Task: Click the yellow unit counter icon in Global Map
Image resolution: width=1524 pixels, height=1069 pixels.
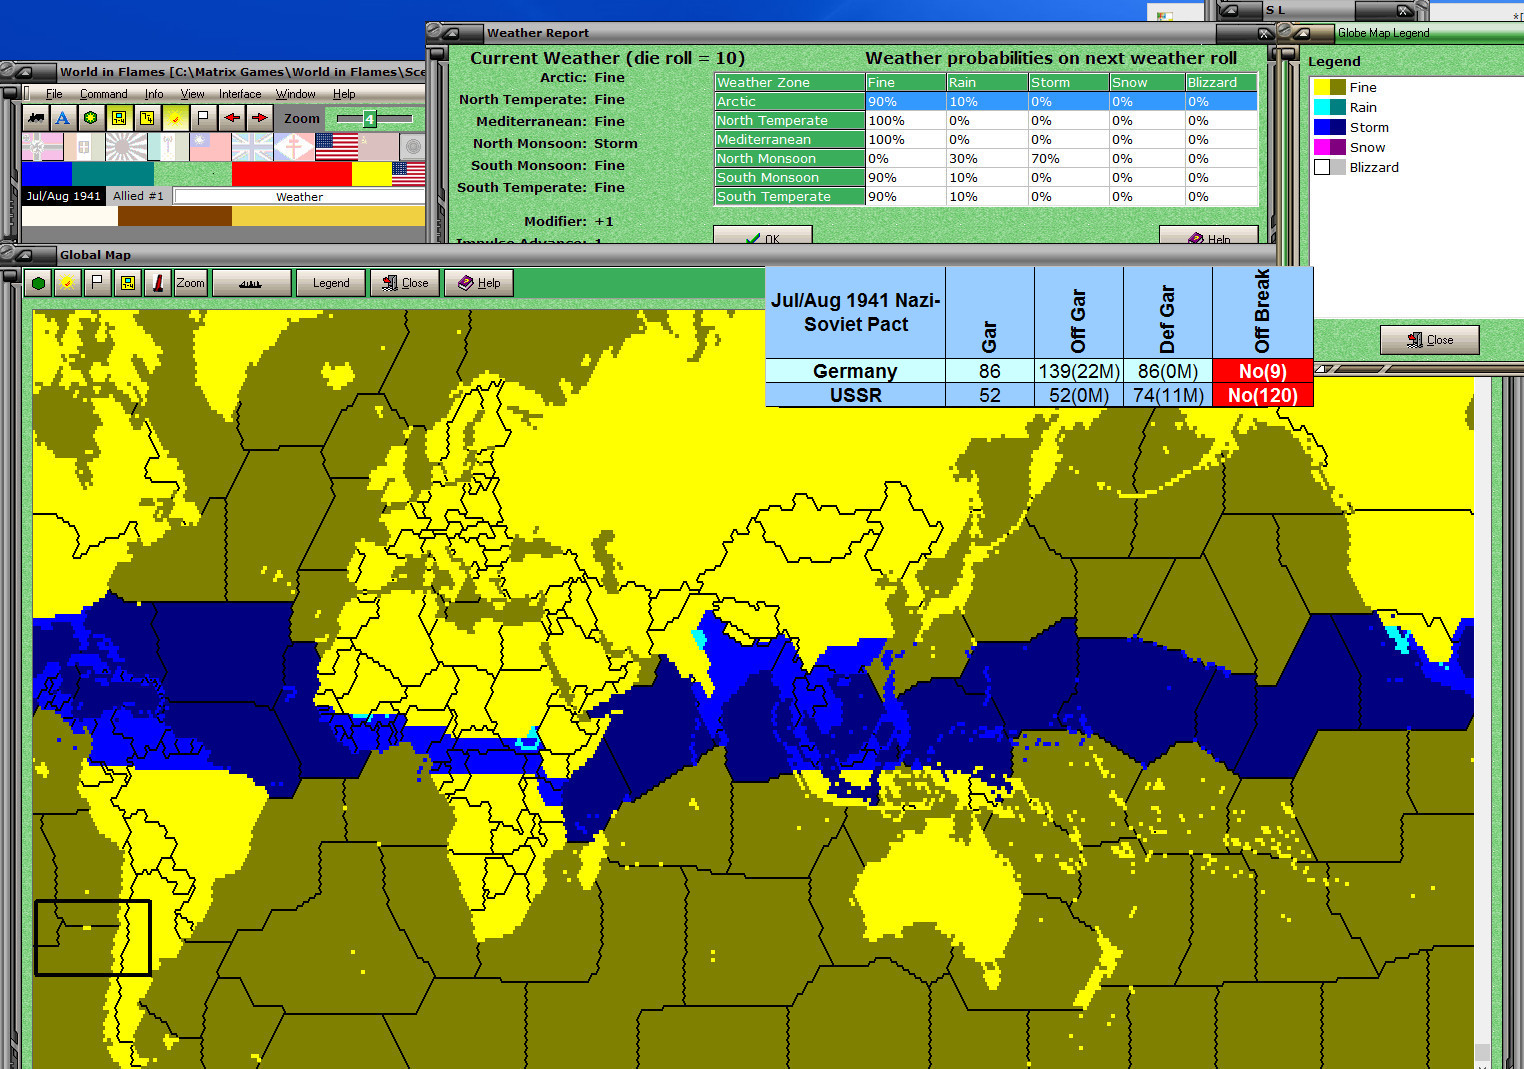Action: (x=127, y=283)
